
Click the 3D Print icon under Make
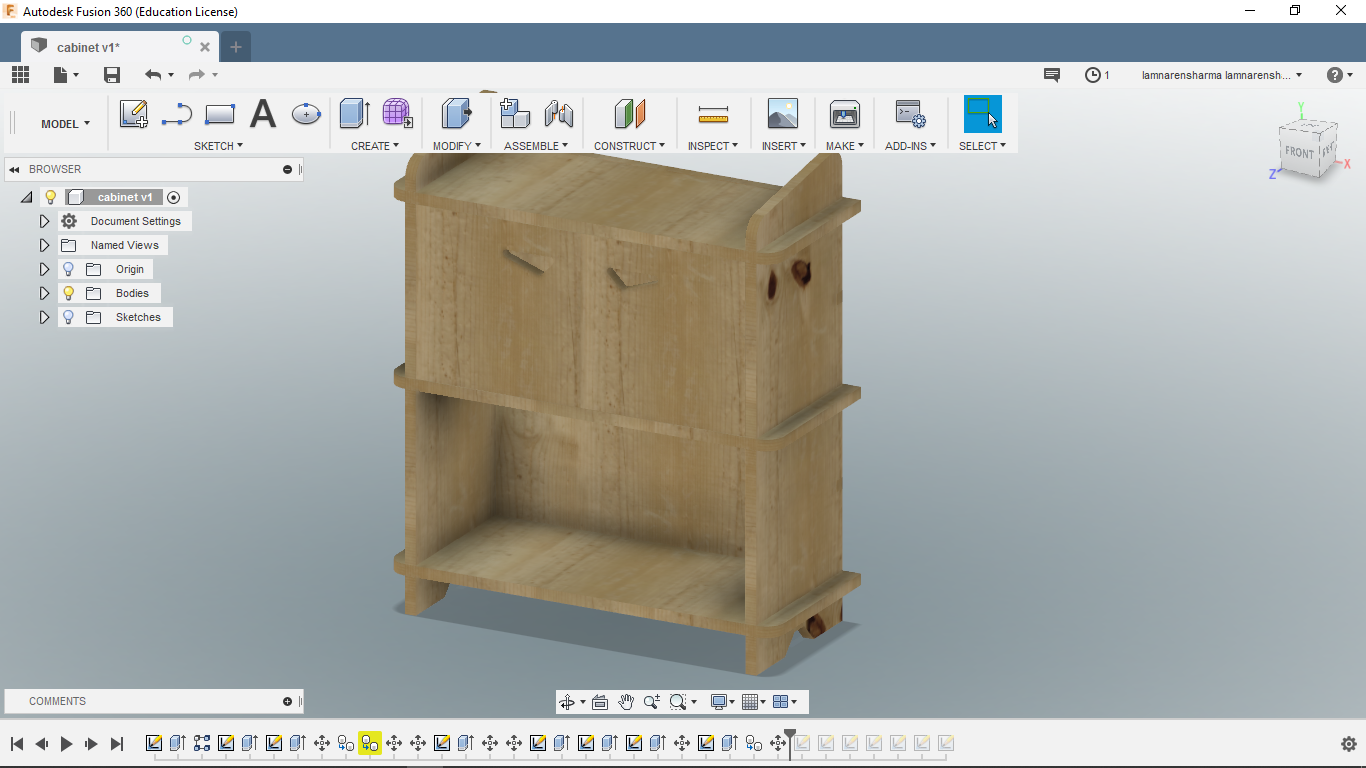point(844,114)
